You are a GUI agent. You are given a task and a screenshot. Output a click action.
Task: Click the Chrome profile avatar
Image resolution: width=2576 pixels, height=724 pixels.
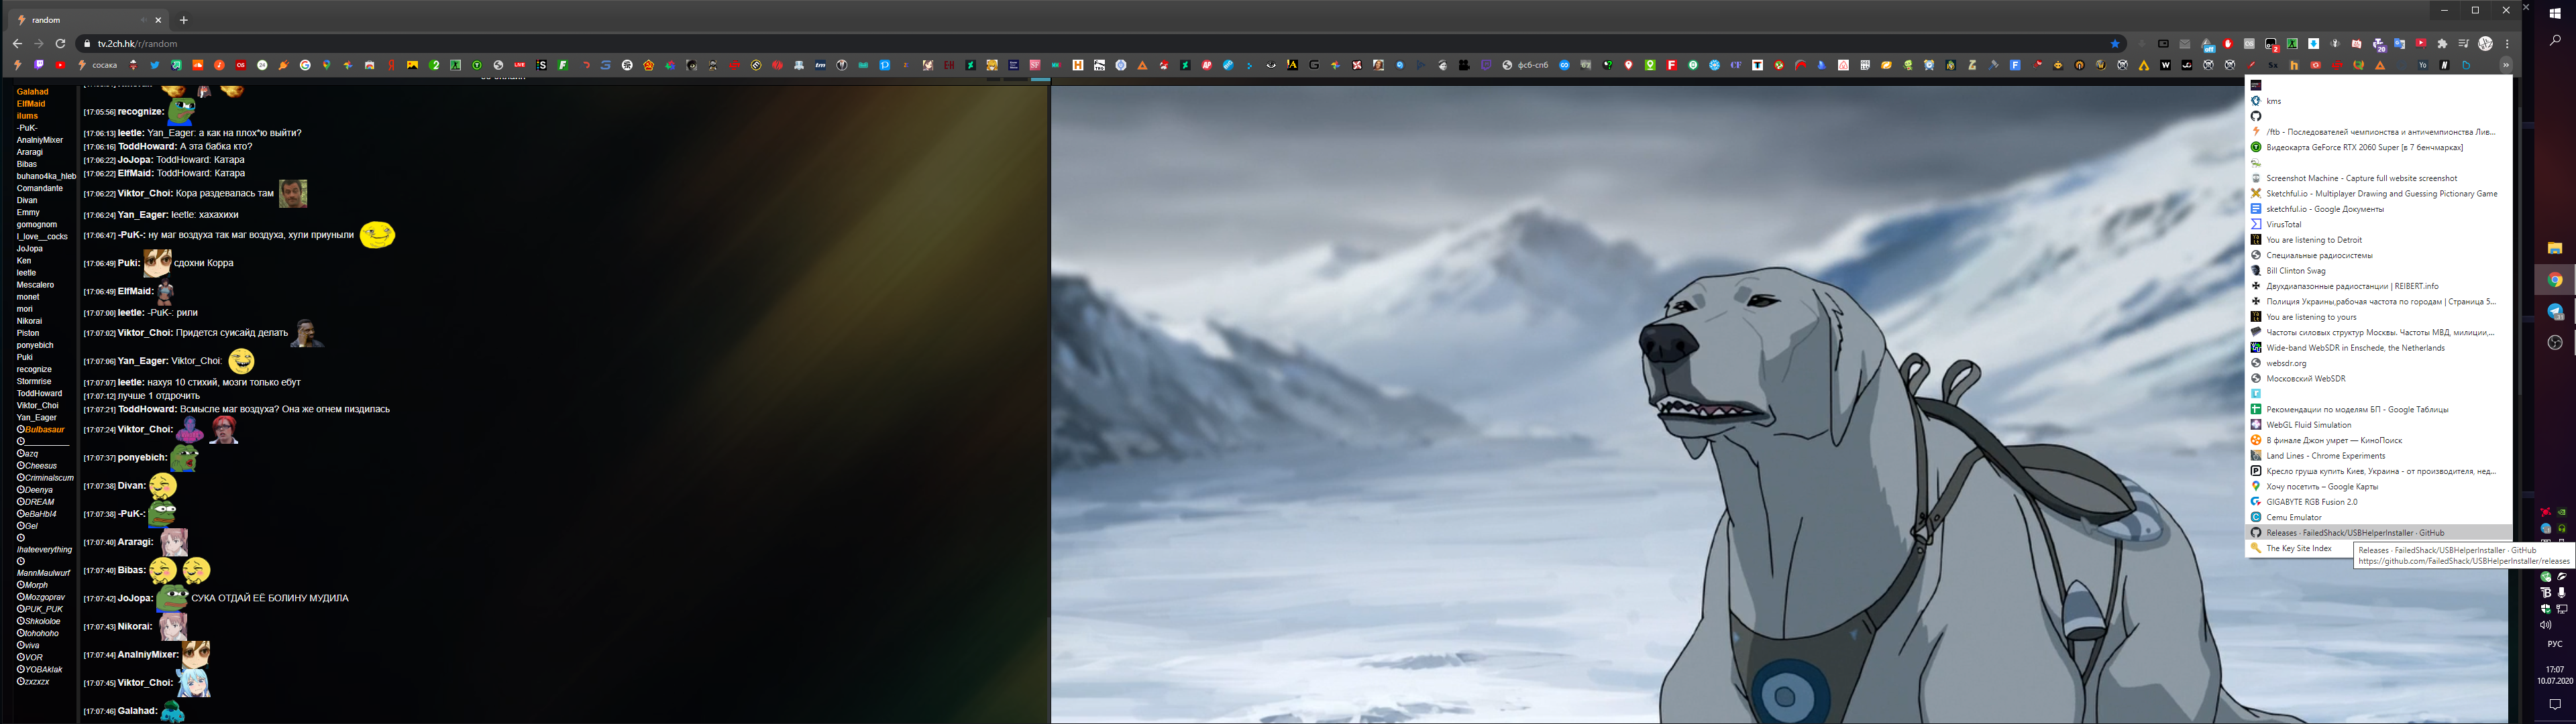pyautogui.click(x=2485, y=44)
